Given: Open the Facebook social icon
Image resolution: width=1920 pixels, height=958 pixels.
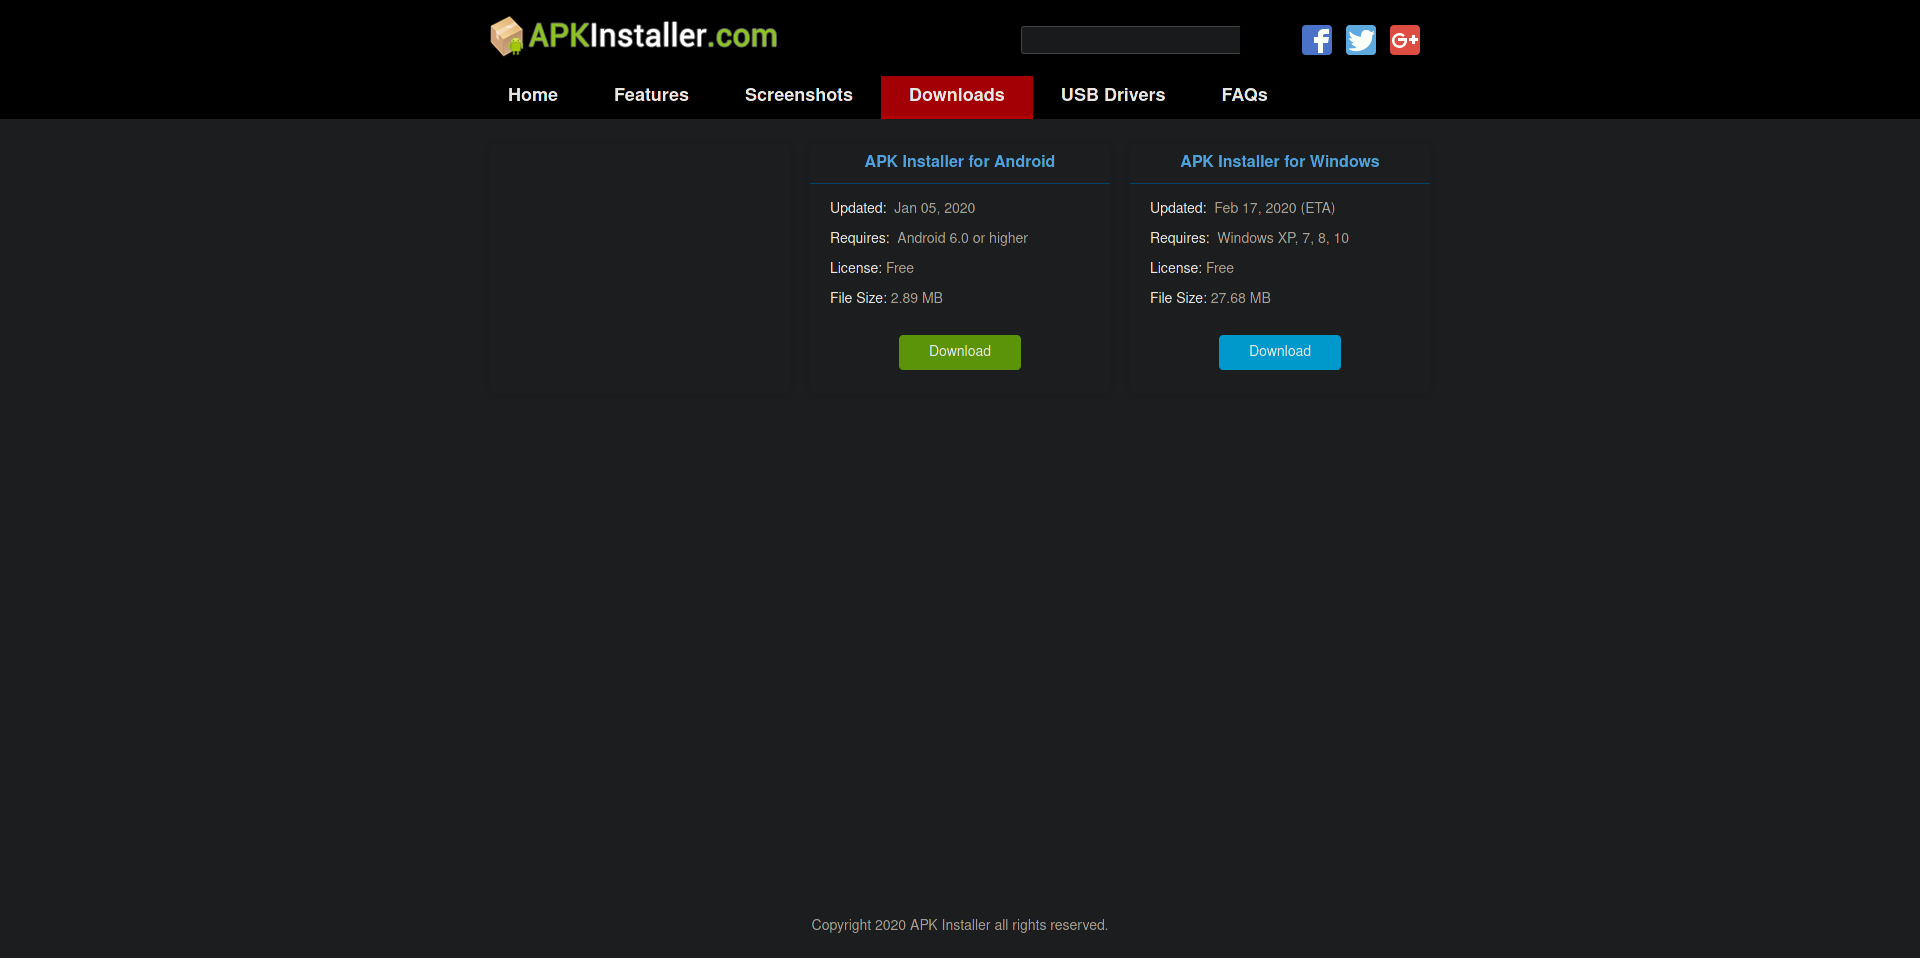Looking at the screenshot, I should tap(1316, 40).
